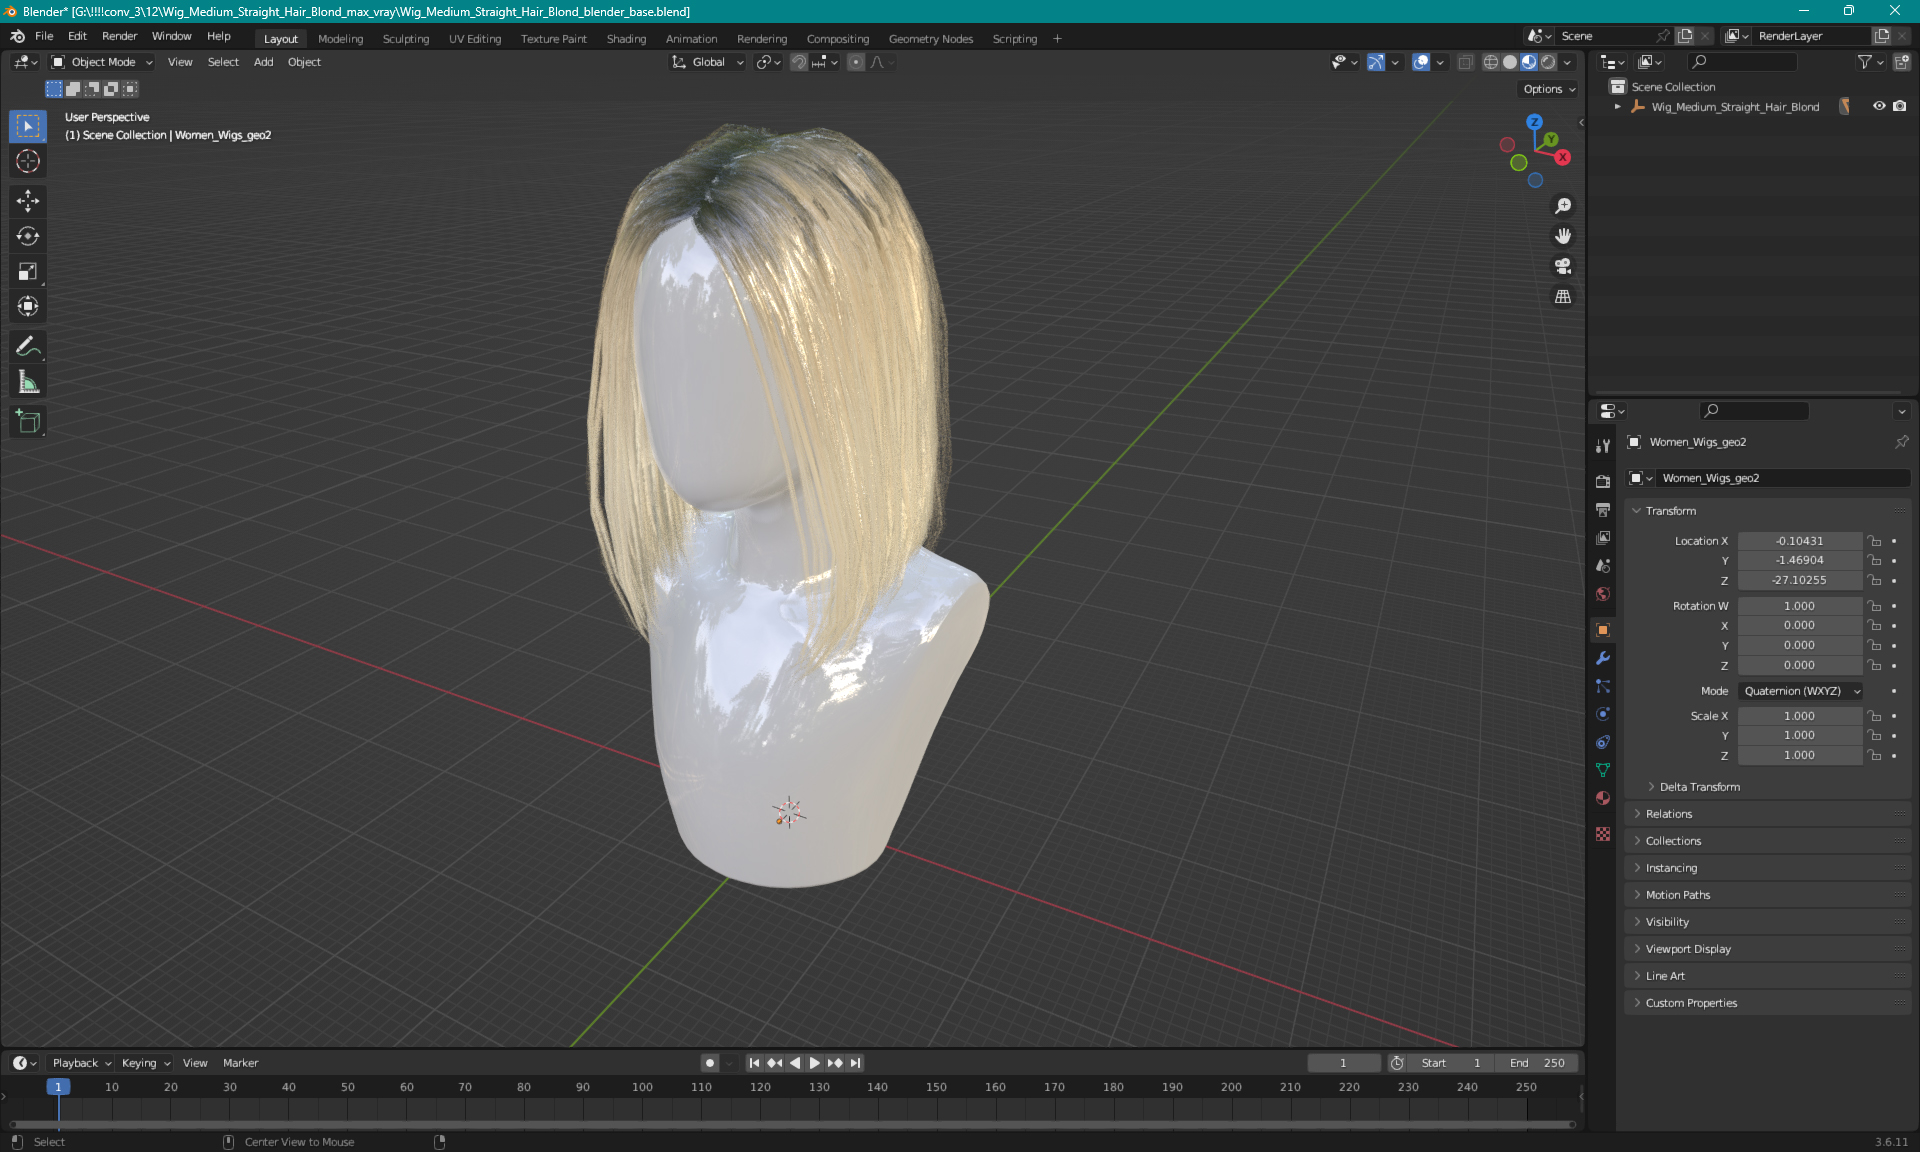Expand the Viewport Display panel
Viewport: 1920px width, 1152px height.
click(1688, 949)
